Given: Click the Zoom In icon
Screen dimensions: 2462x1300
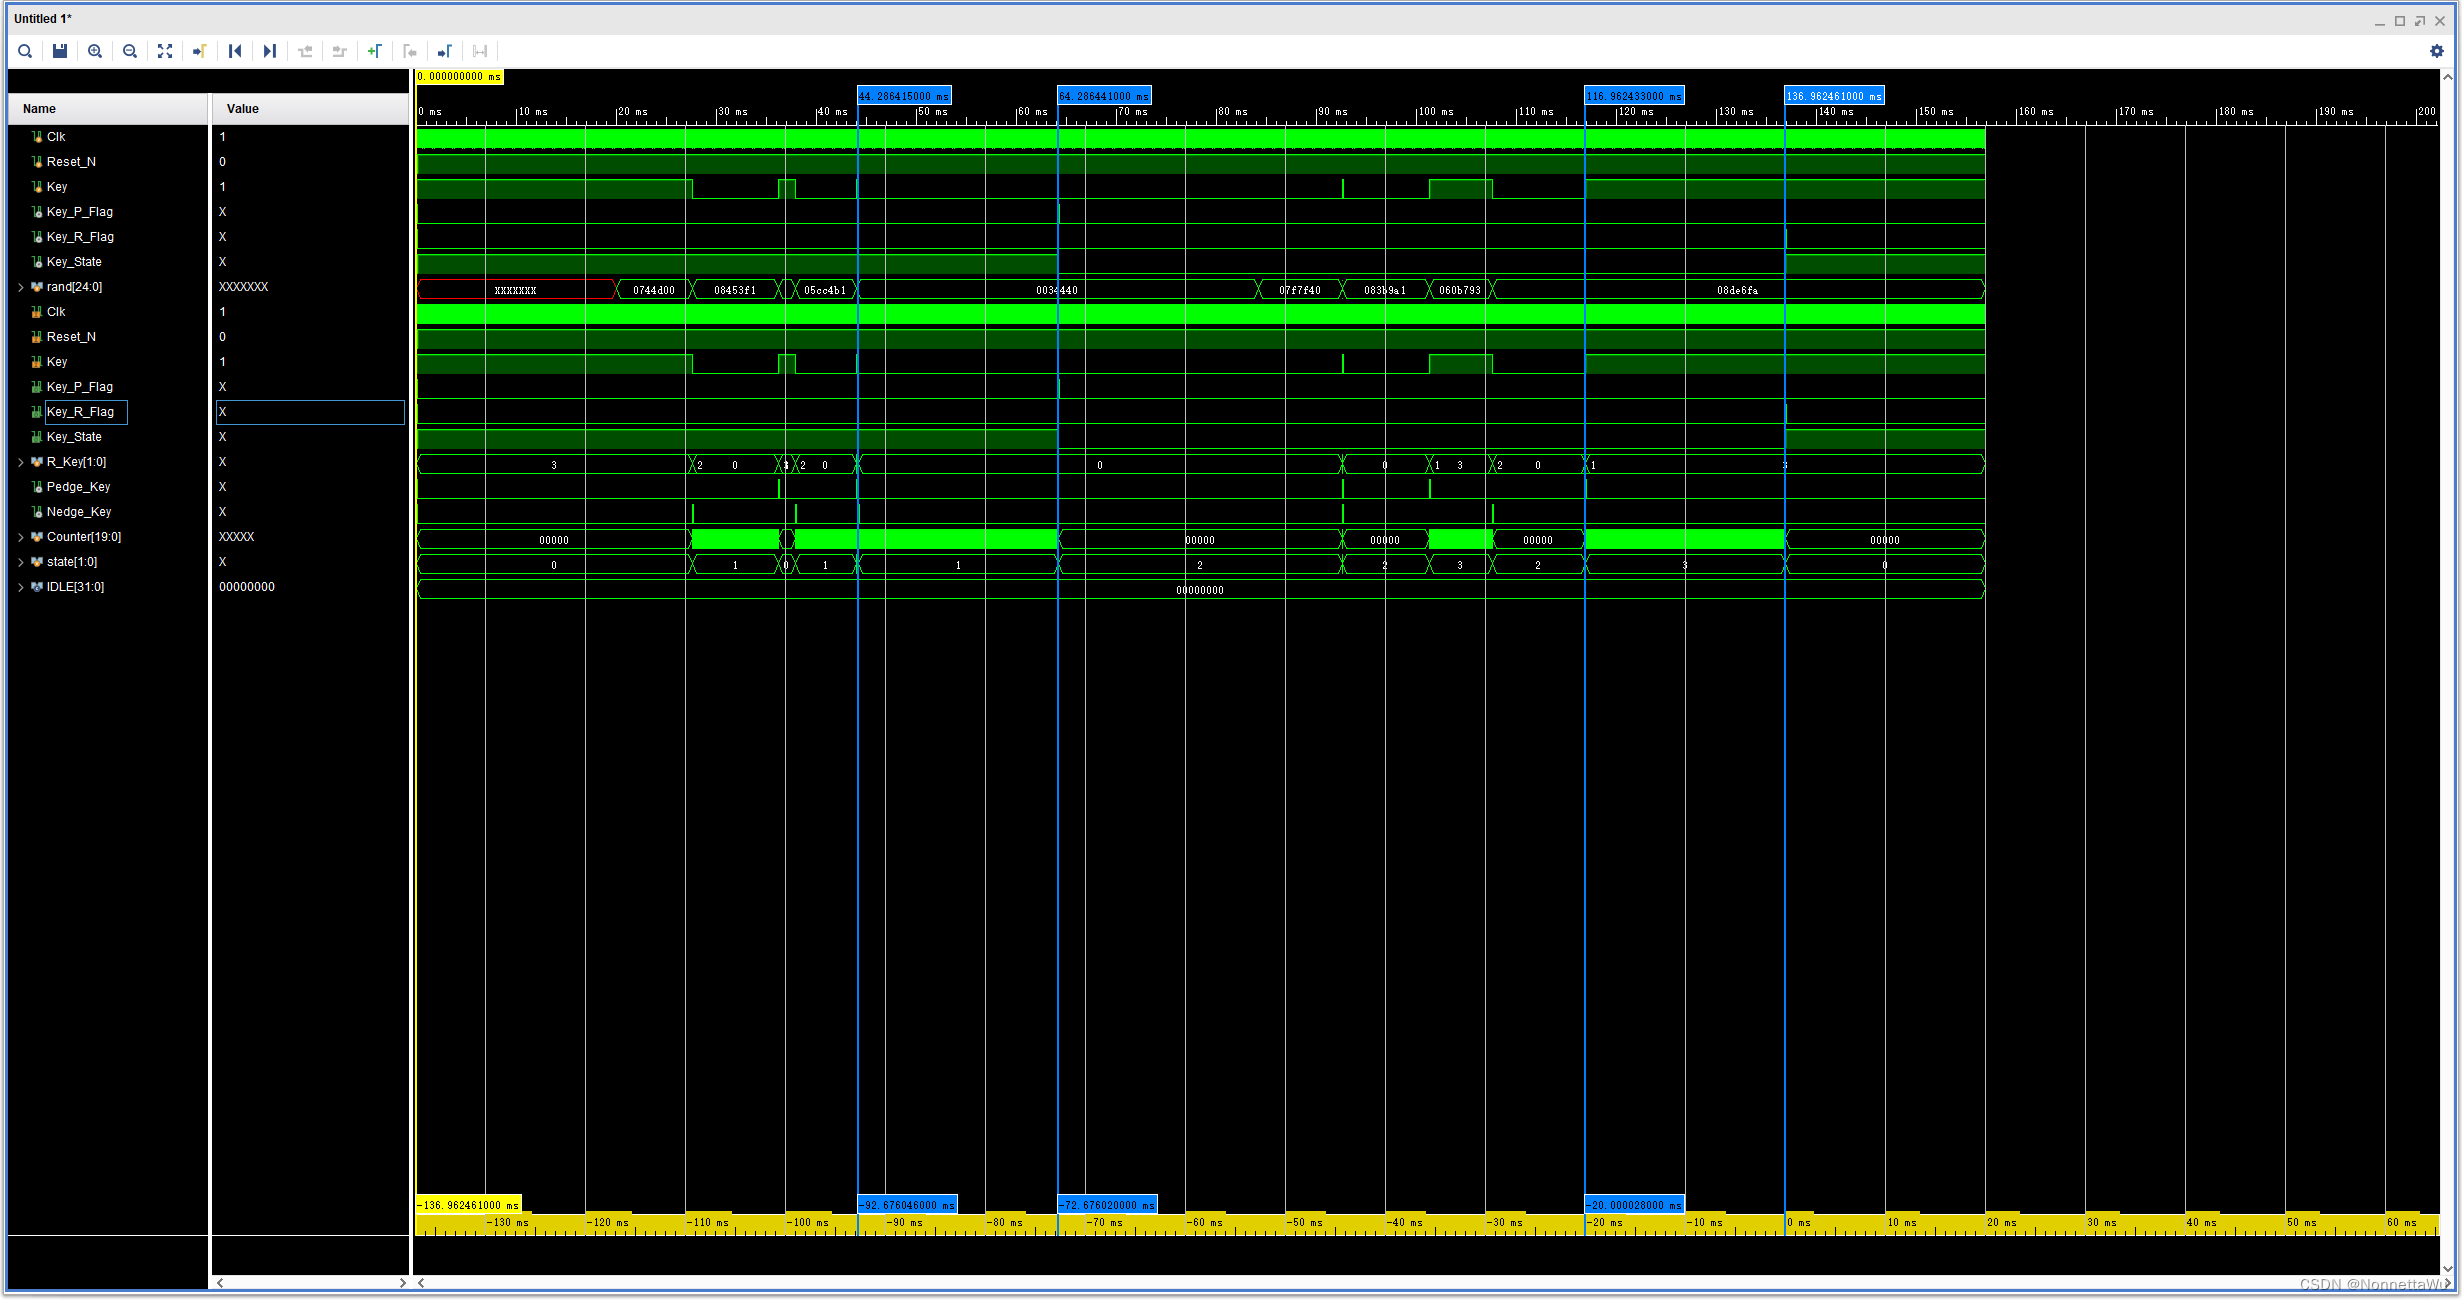Looking at the screenshot, I should pos(95,51).
